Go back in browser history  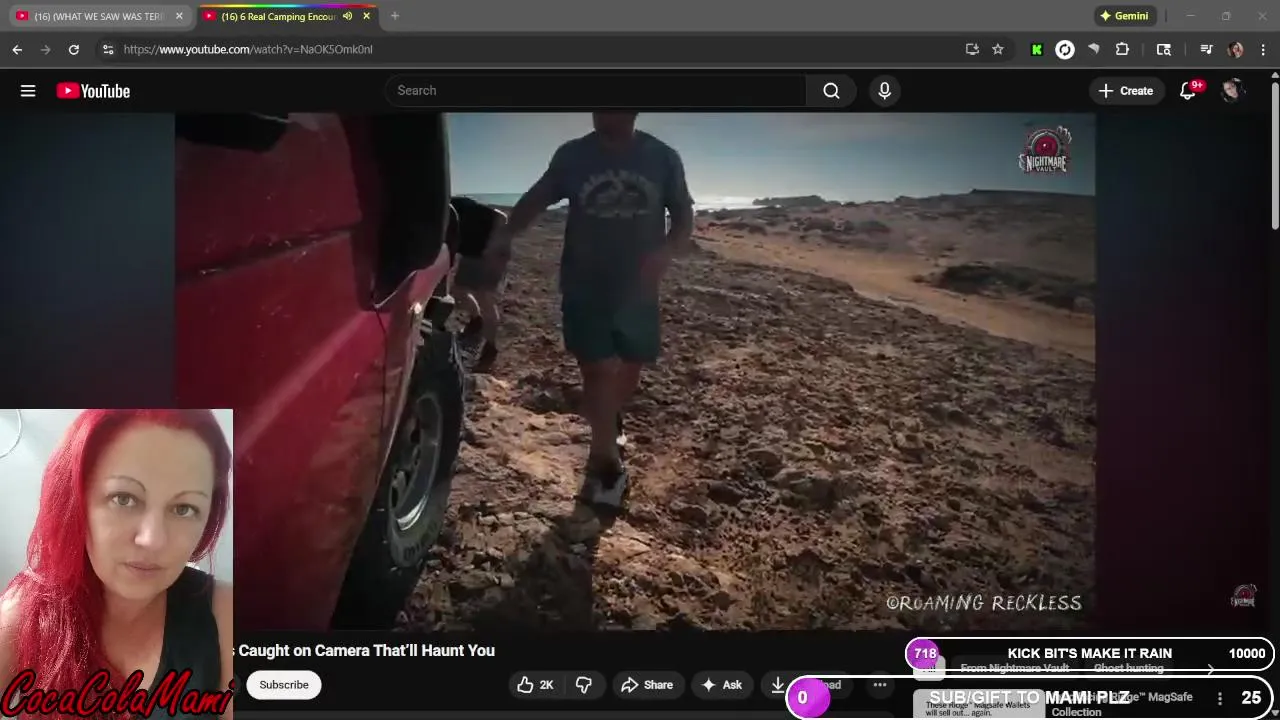tap(17, 49)
